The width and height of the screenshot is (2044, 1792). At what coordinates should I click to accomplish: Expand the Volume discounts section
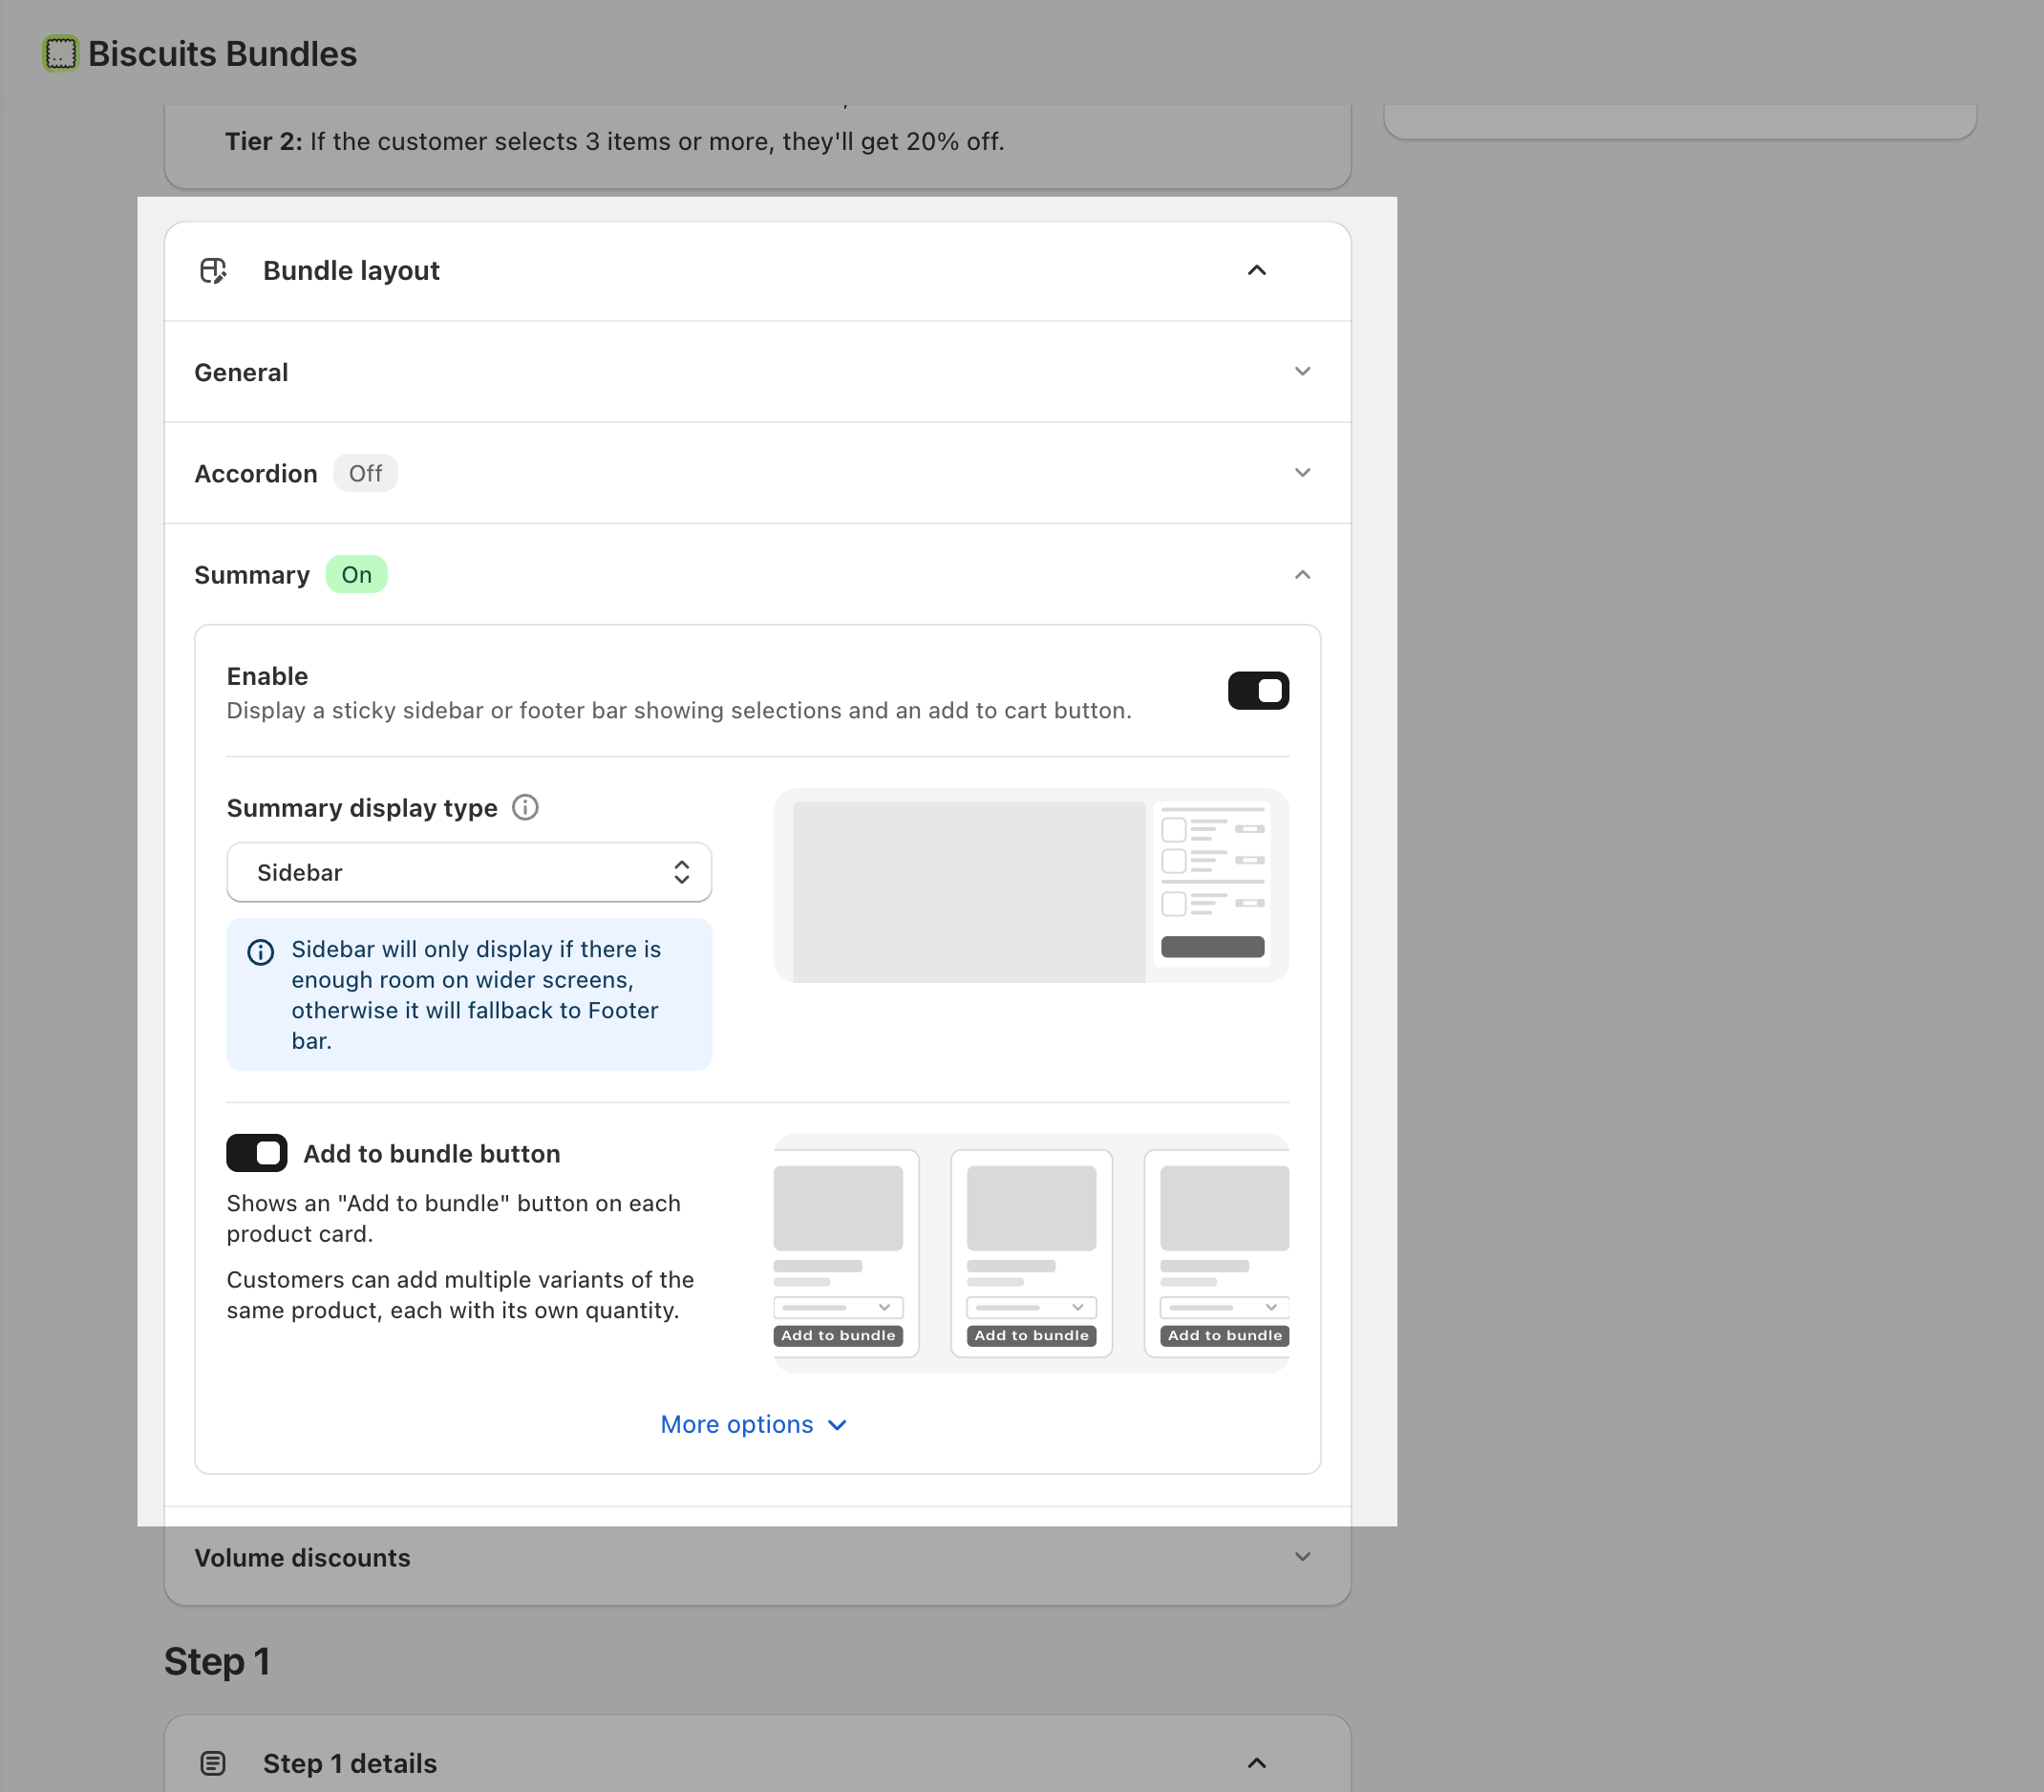coord(757,1557)
